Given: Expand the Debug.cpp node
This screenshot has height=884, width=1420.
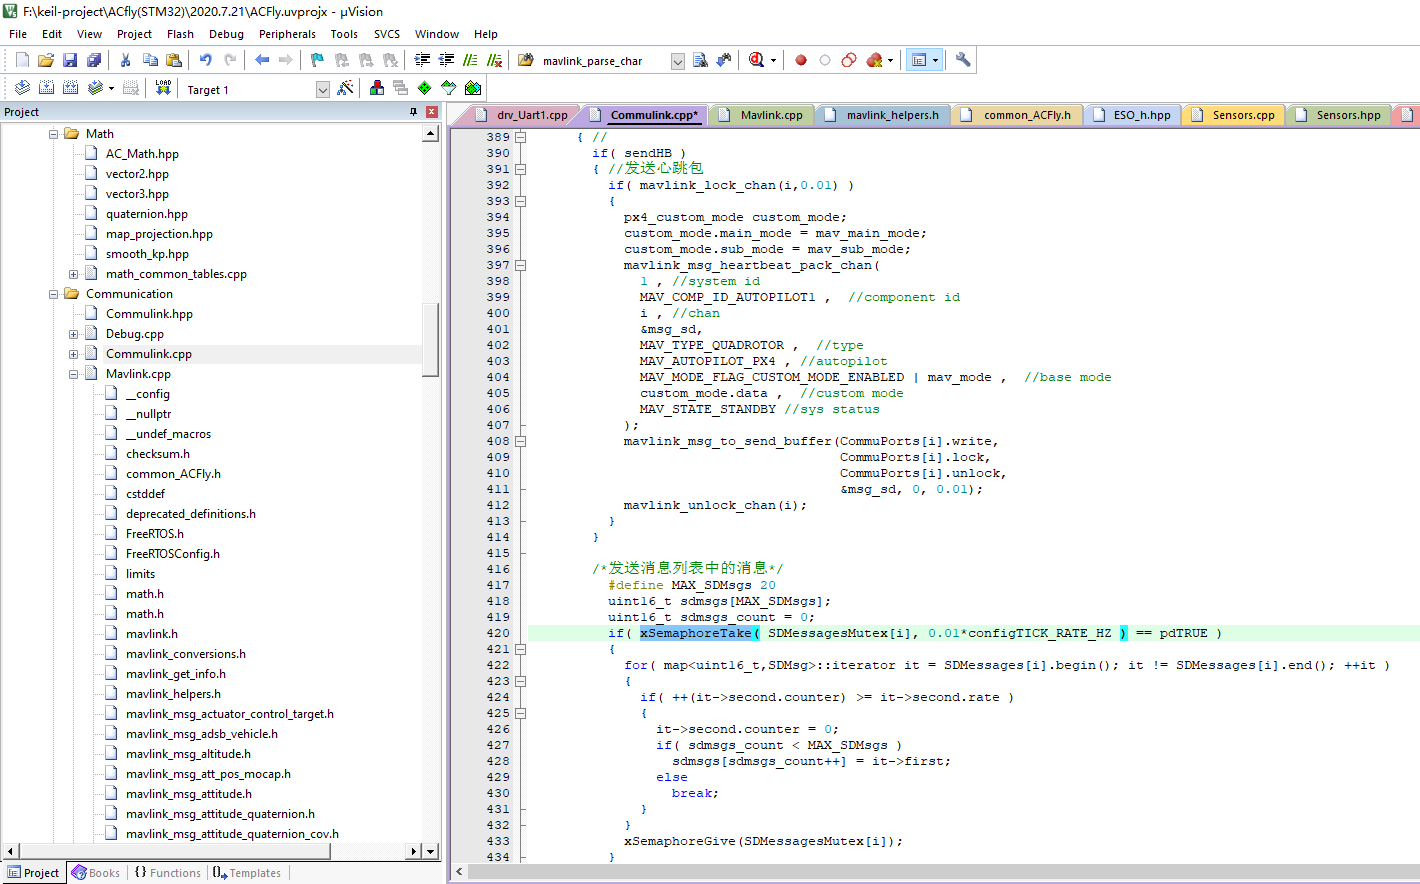Looking at the screenshot, I should [74, 333].
